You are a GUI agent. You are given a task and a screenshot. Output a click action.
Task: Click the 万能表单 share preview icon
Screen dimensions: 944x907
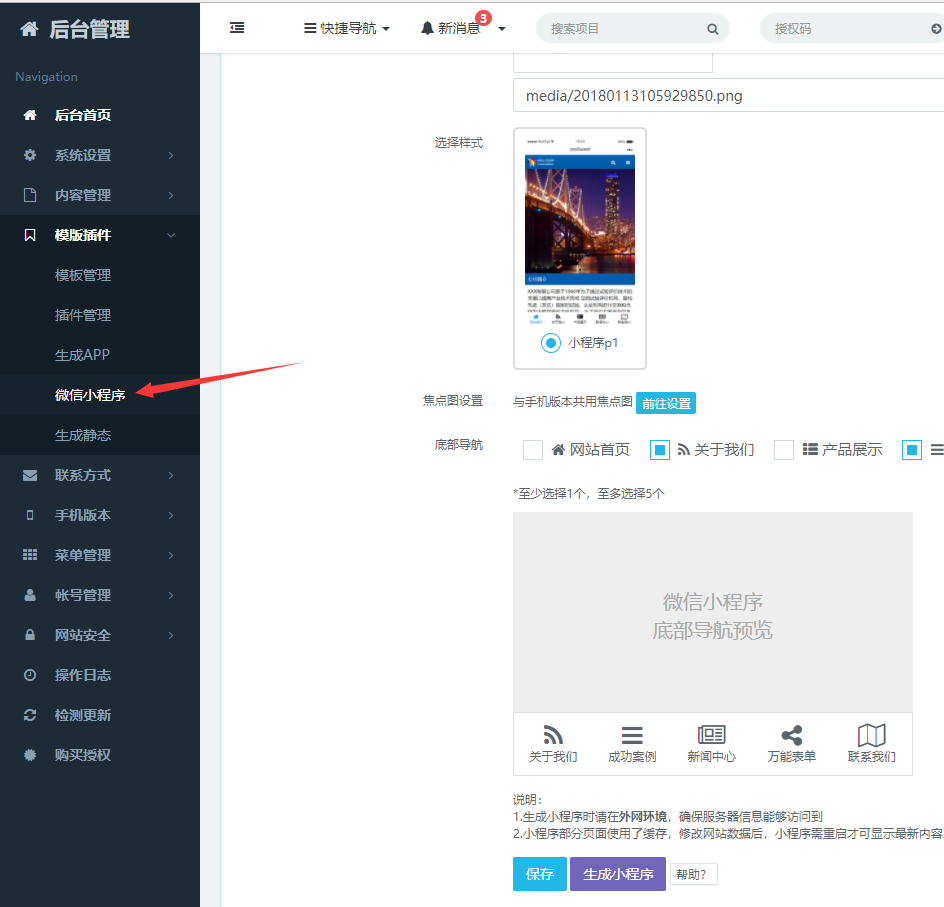(x=791, y=736)
